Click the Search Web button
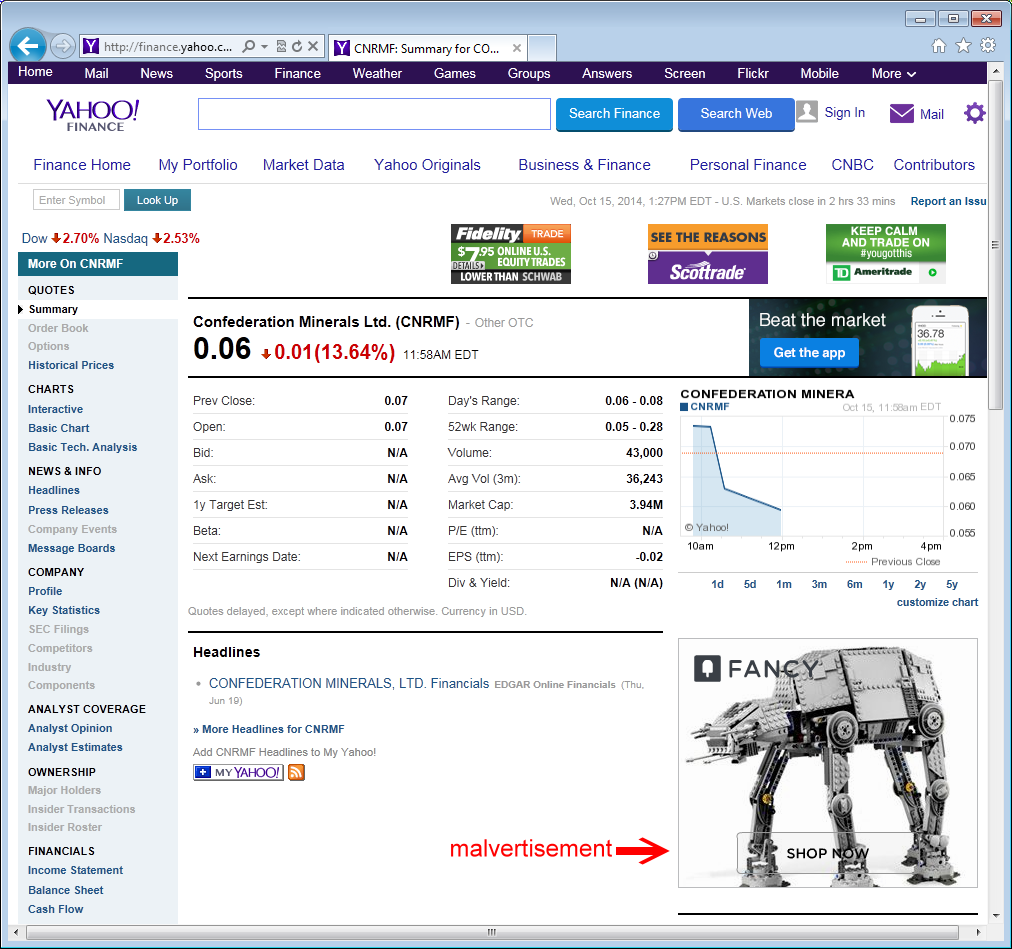Image resolution: width=1012 pixels, height=949 pixels. (736, 114)
